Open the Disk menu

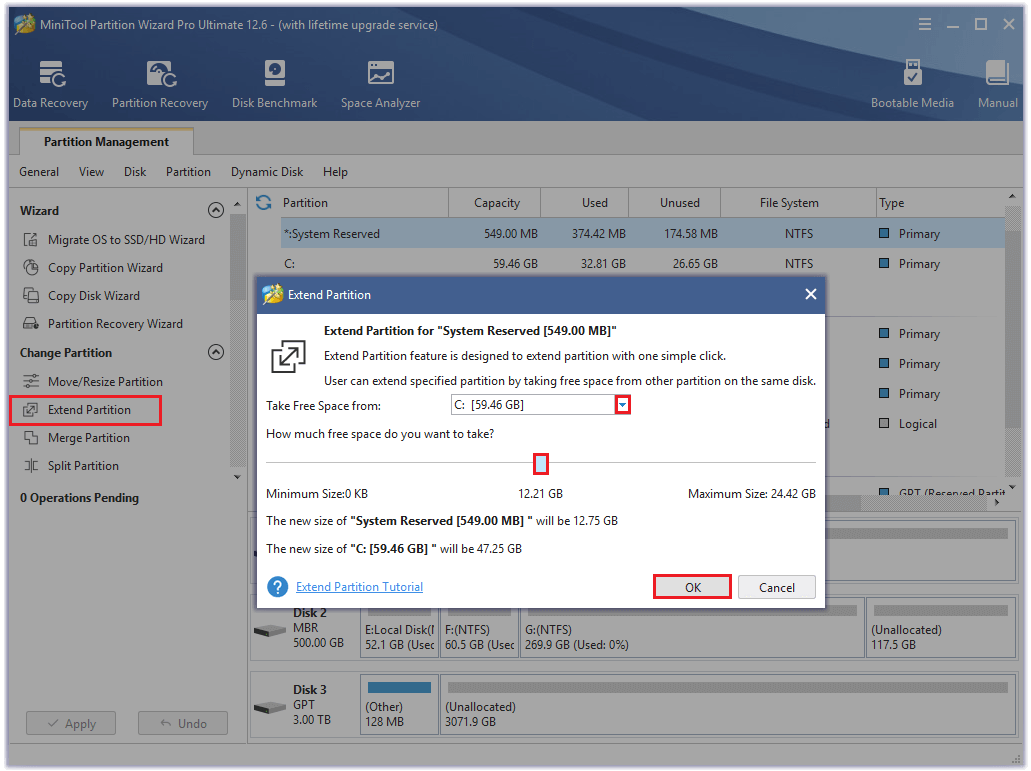point(135,172)
